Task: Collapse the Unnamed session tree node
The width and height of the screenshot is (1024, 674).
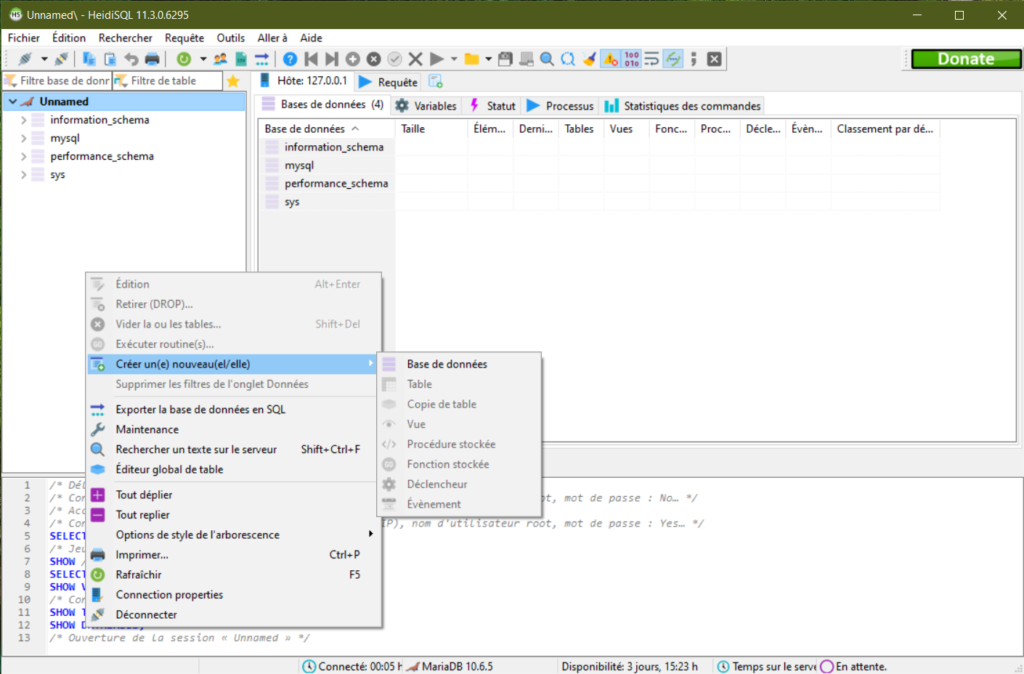Action: click(12, 101)
